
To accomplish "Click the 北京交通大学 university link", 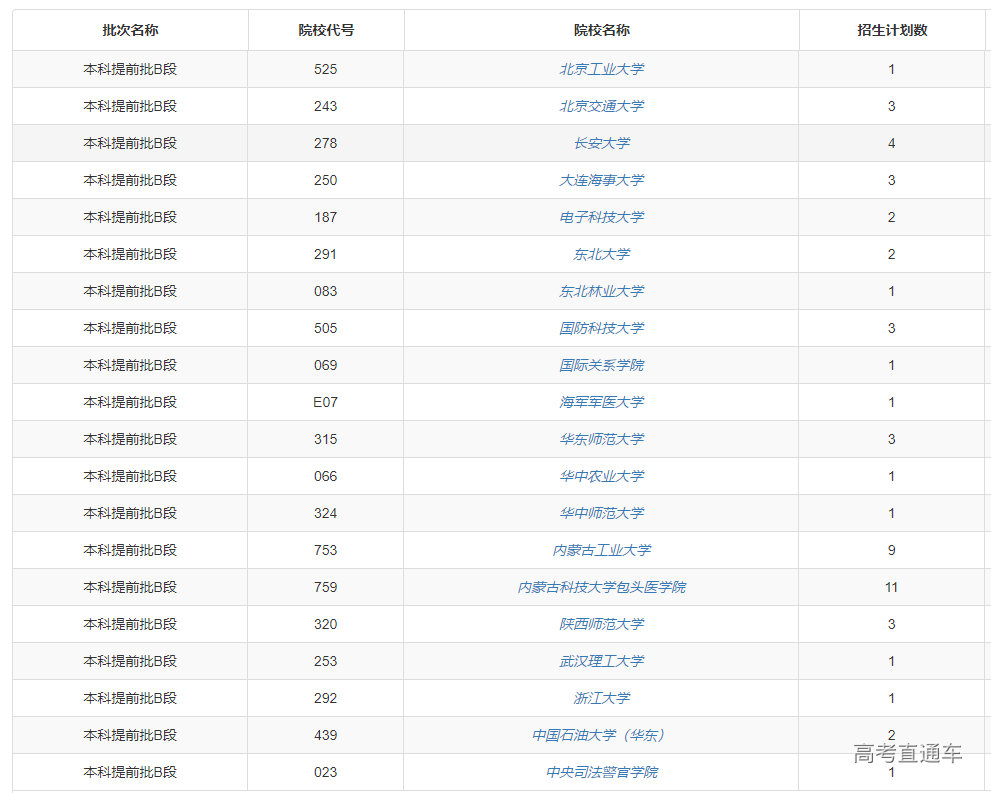I will pyautogui.click(x=601, y=106).
